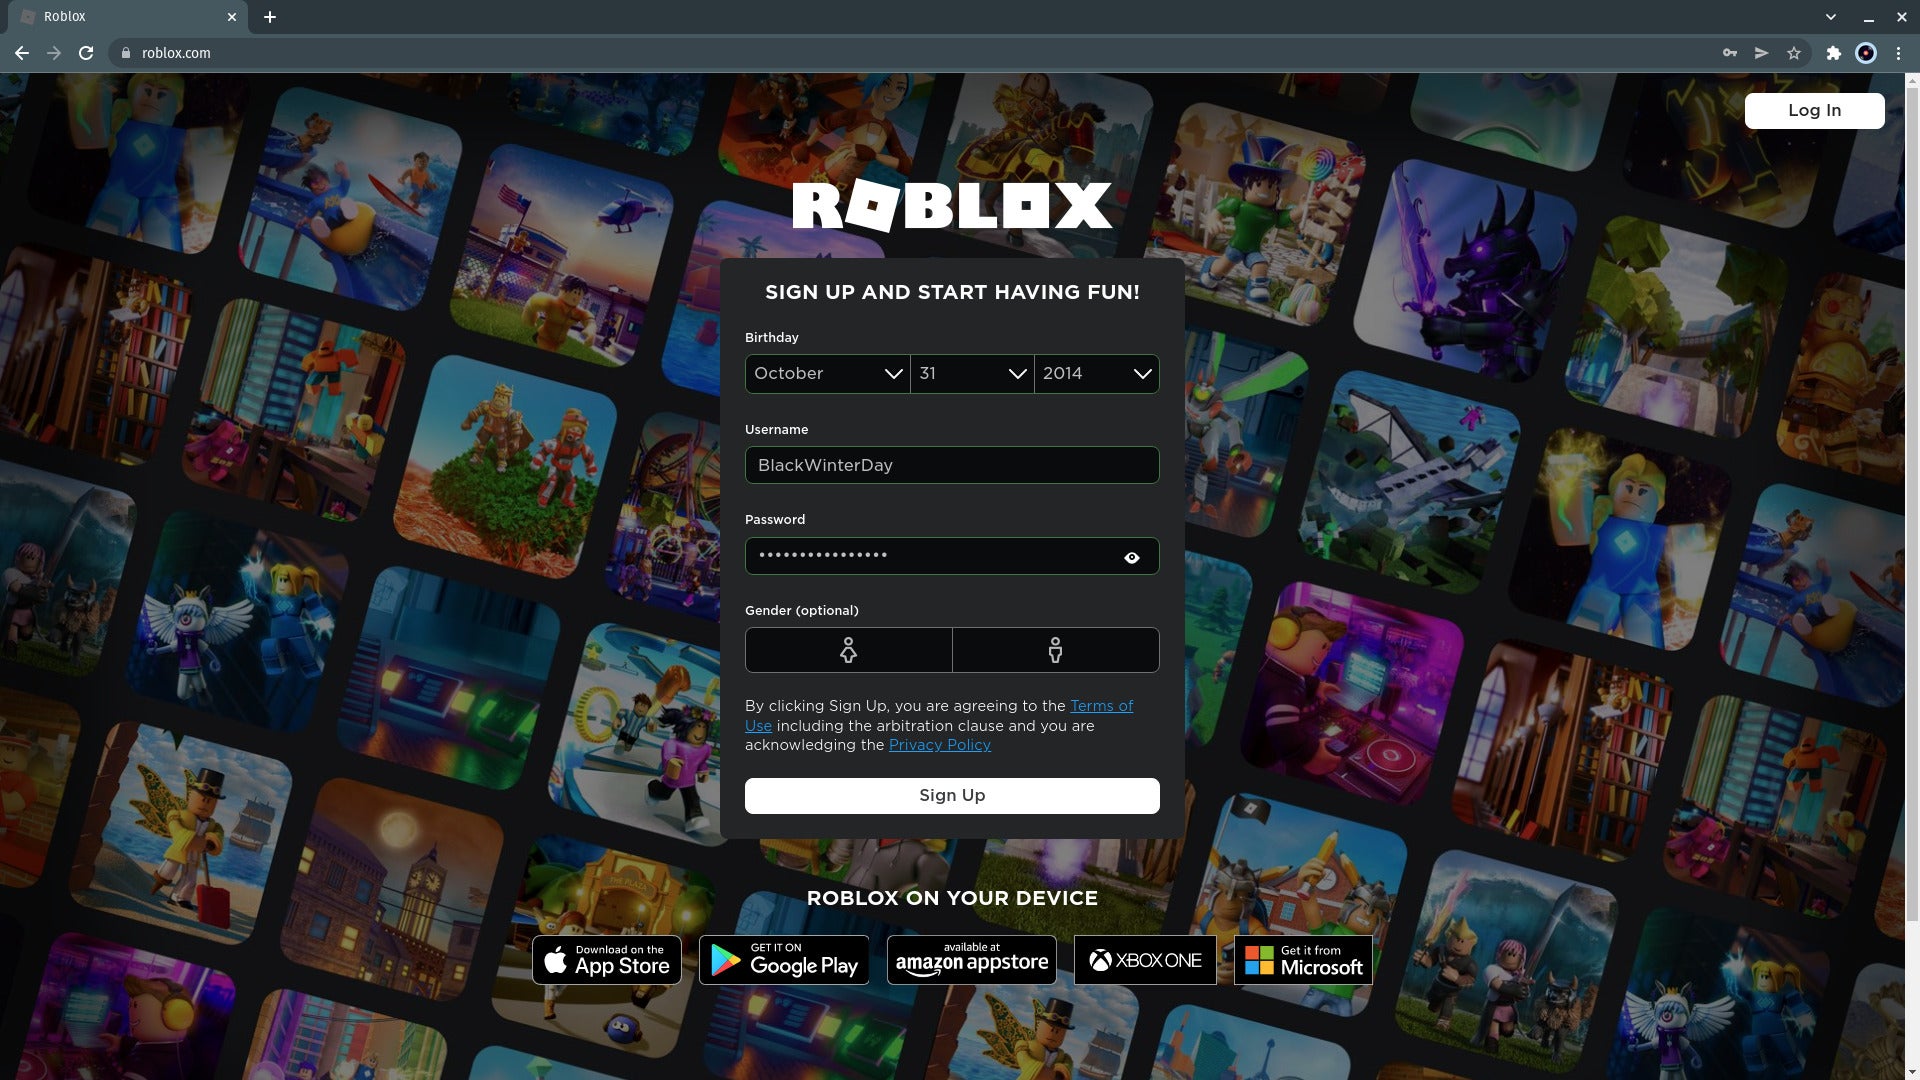Close the Roblox tab
Screen dimensions: 1920x1080
point(231,17)
